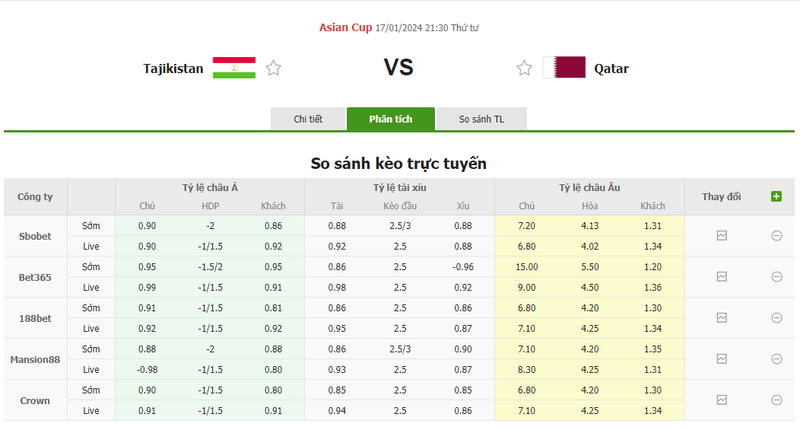This screenshot has width=800, height=430.
Task: Open the So sánh TL tab
Action: [x=481, y=119]
